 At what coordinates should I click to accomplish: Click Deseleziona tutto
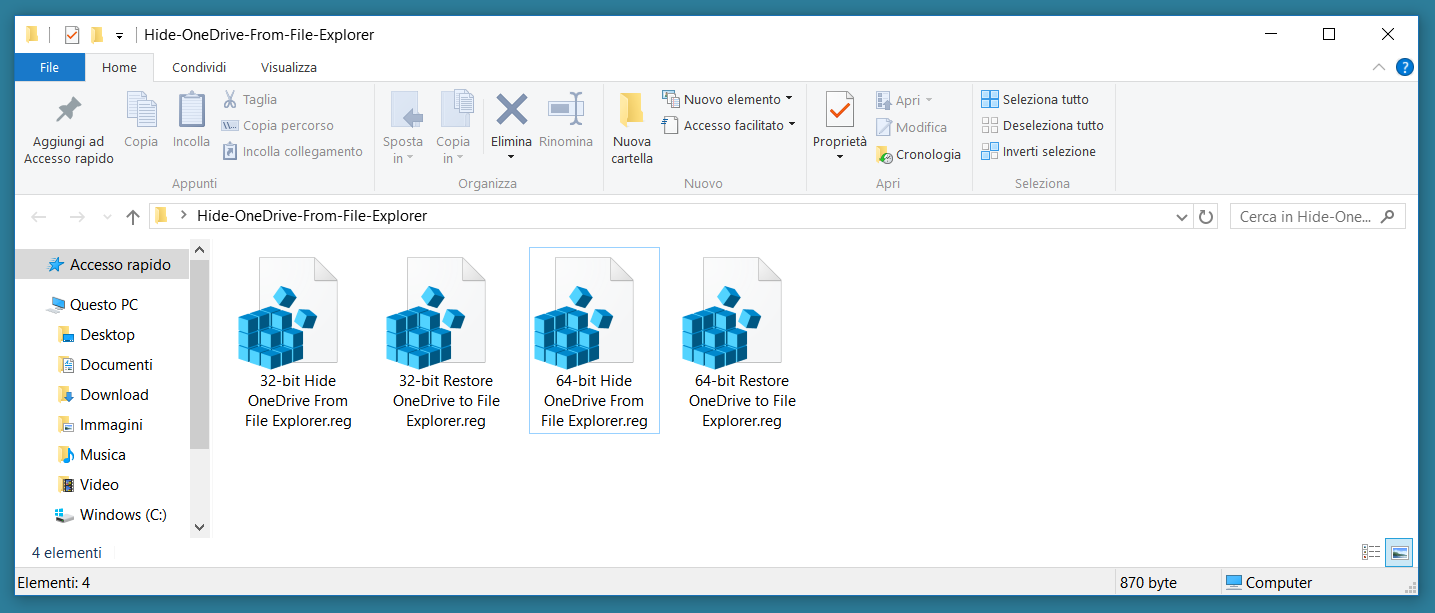tap(1042, 125)
